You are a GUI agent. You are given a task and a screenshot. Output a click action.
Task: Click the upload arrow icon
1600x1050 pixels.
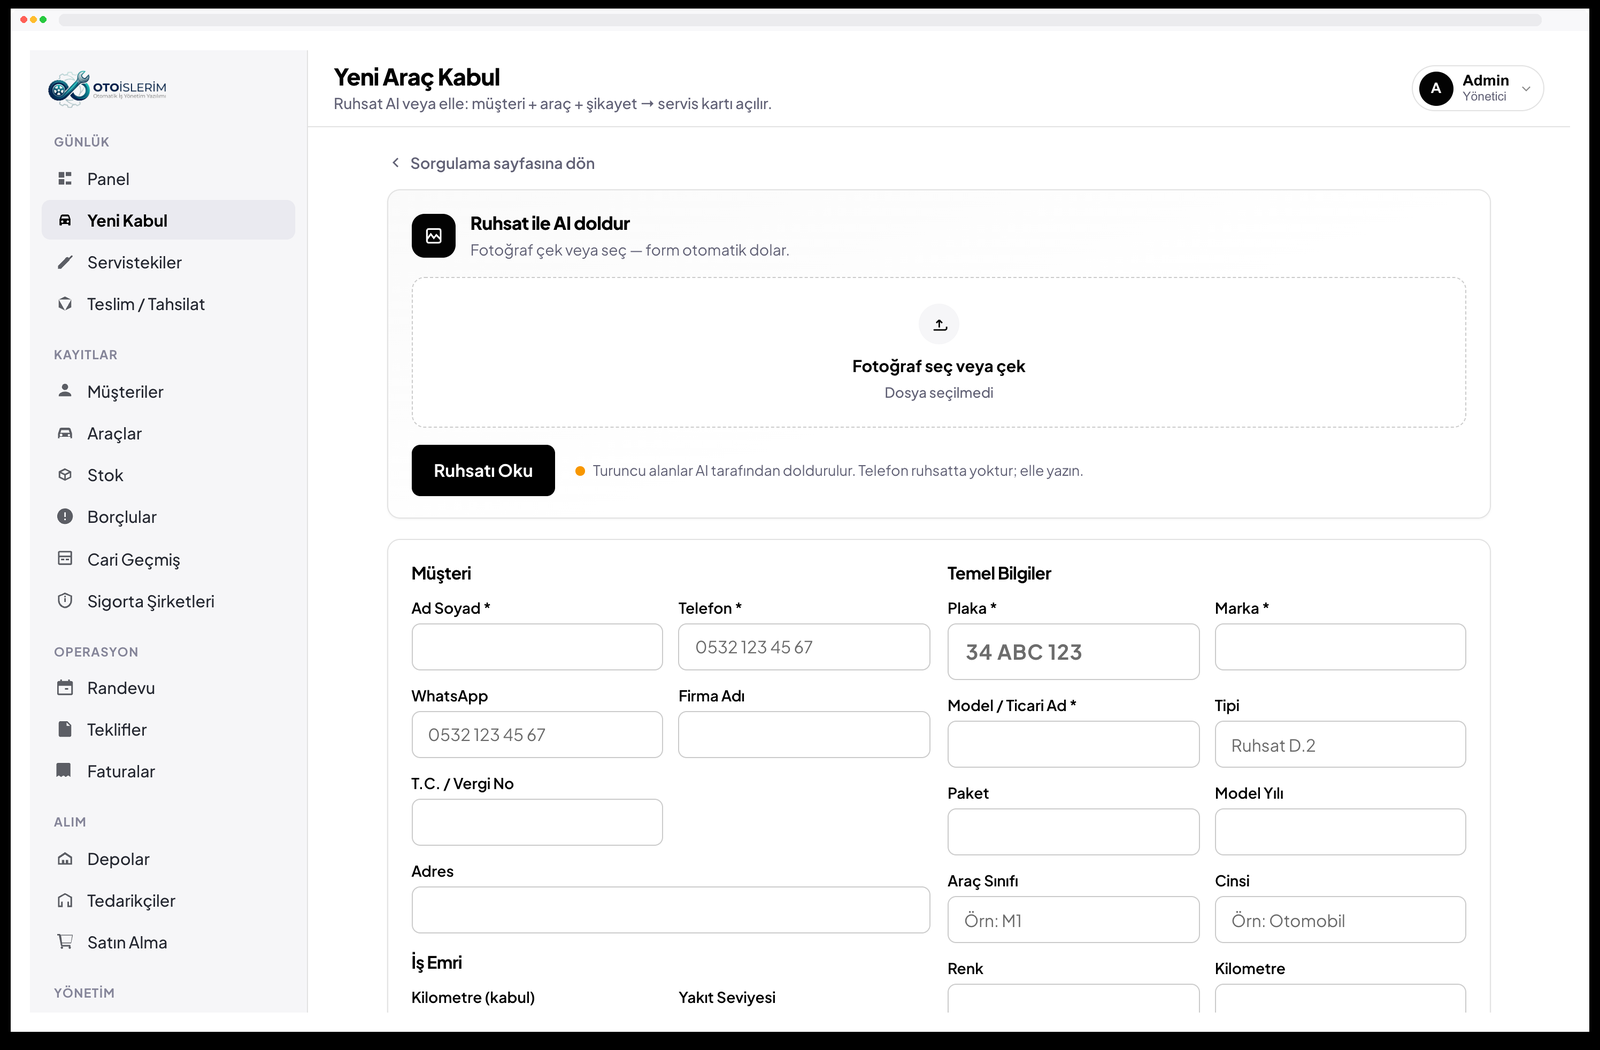pyautogui.click(x=939, y=324)
